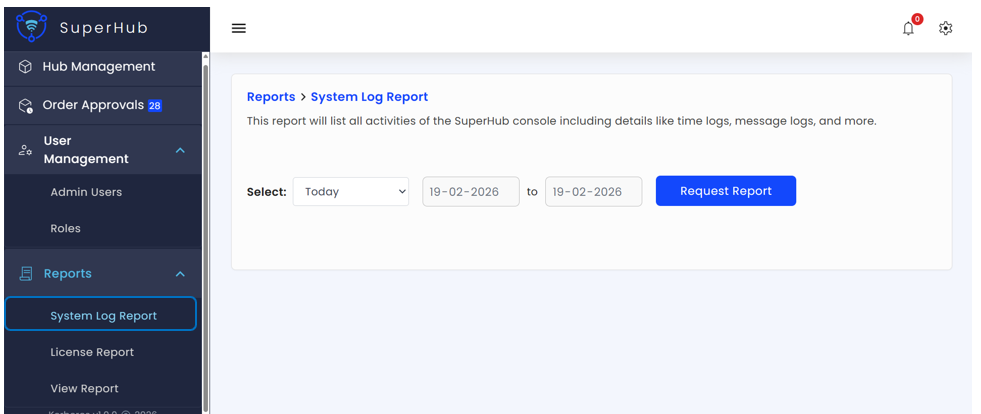Collapse the User Management section chevron
This screenshot has height=414, width=981.
pos(180,150)
